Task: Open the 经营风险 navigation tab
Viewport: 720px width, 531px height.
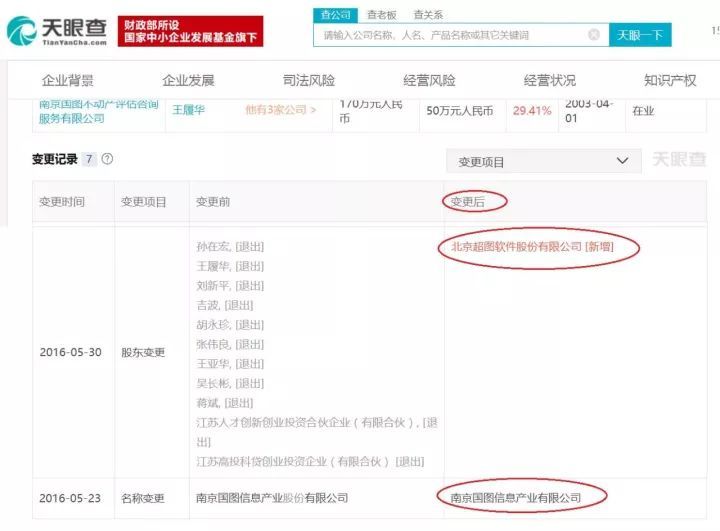Action: tap(429, 81)
